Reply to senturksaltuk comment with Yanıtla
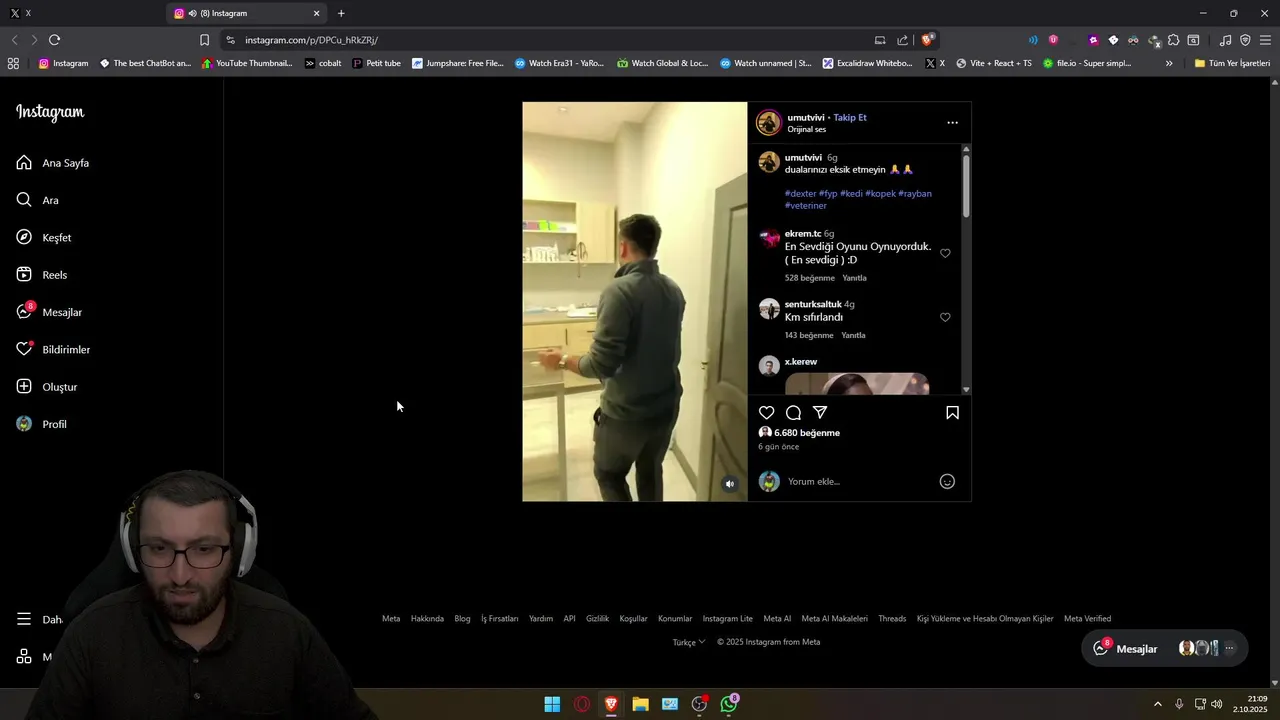 (853, 335)
